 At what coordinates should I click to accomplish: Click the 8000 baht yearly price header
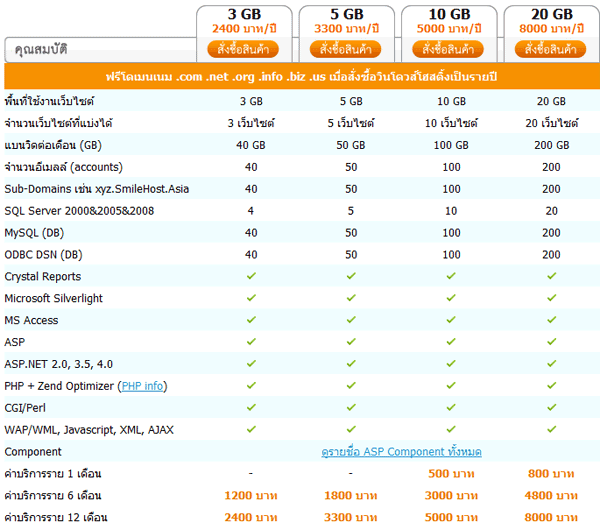[x=552, y=29]
